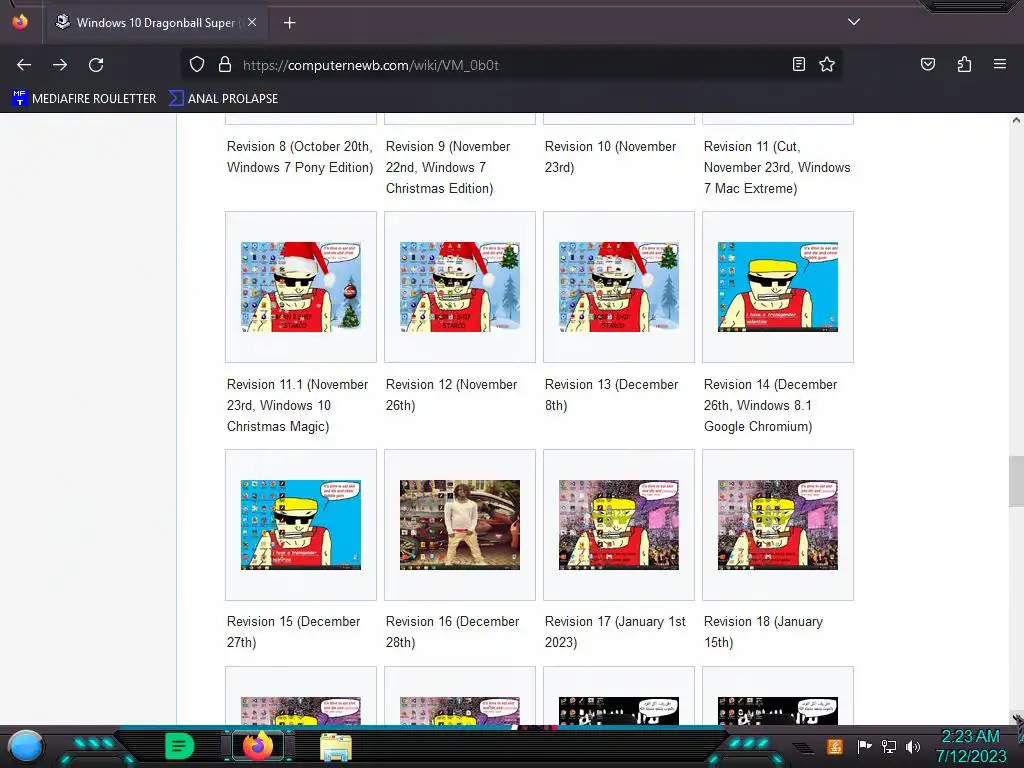Open the Start orb button

25,746
